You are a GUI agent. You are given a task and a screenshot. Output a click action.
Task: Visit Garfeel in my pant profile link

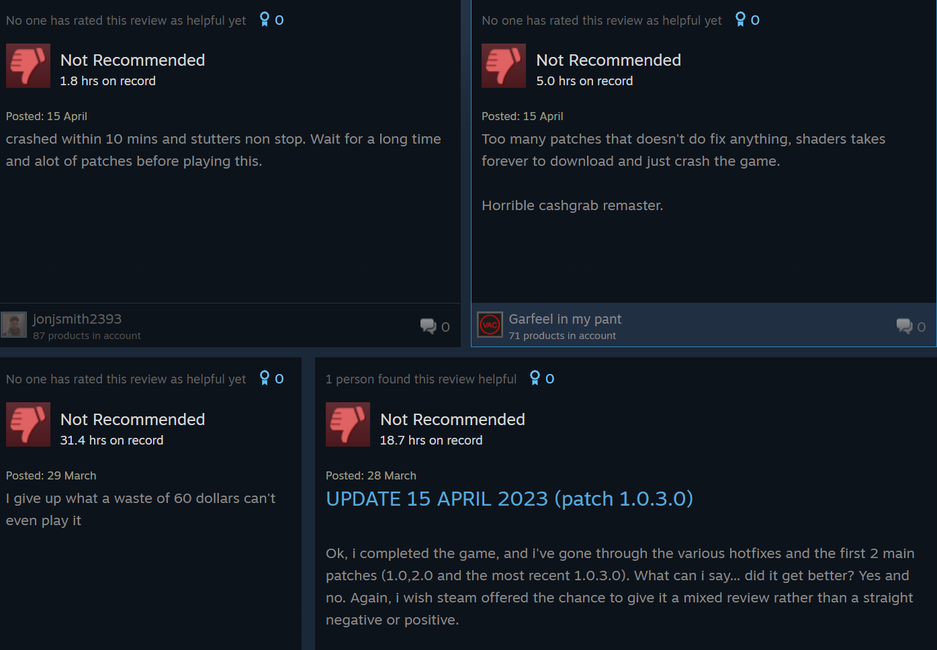565,319
